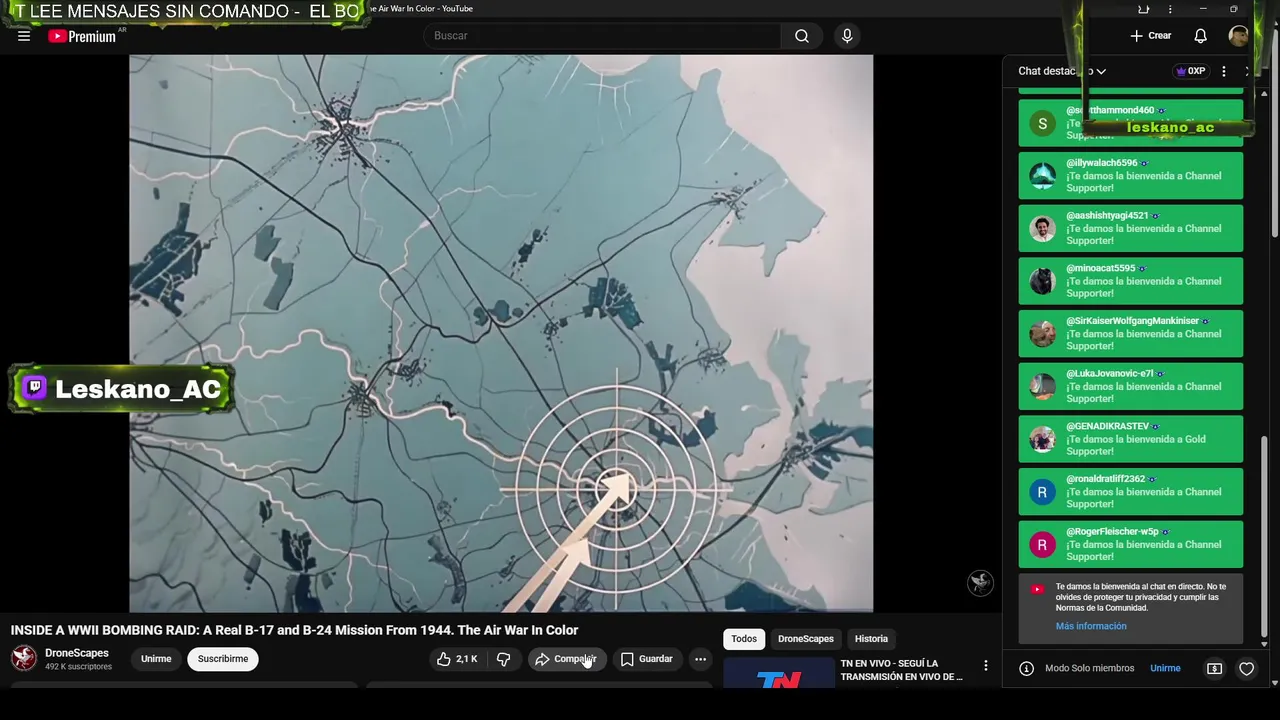Open chat options three-dot menu
Screen dimensions: 1280x720
1224,71
